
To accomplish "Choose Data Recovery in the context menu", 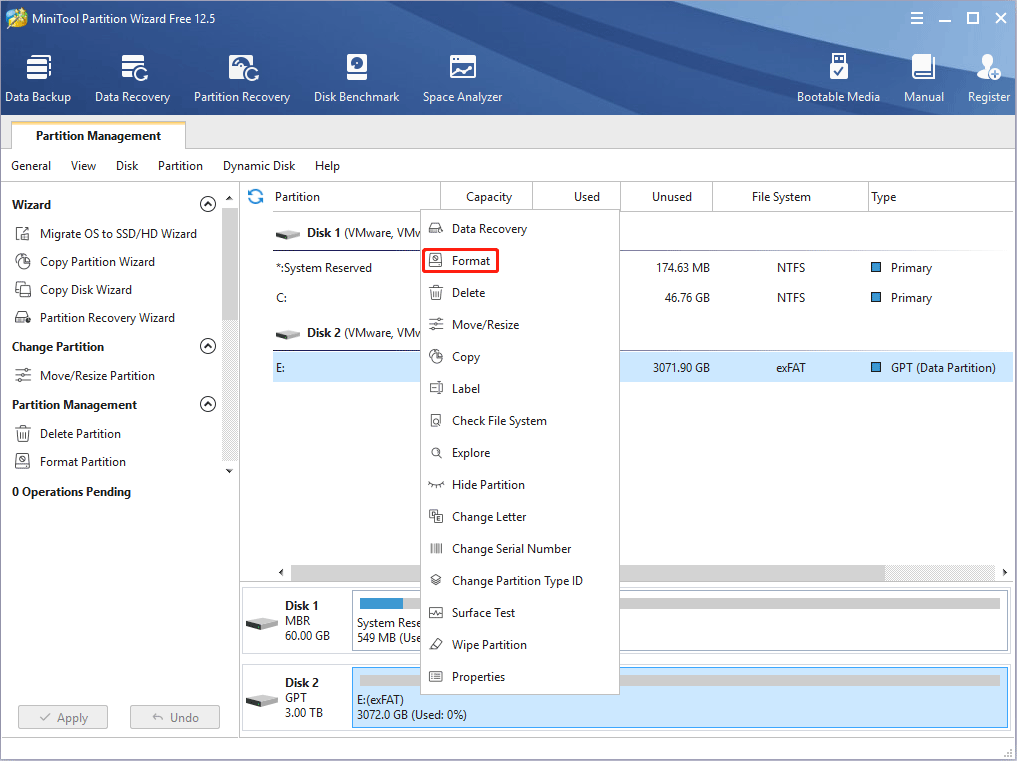I will pos(520,228).
